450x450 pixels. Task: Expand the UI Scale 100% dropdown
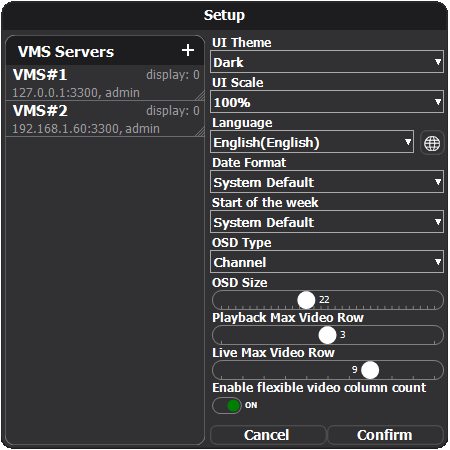coord(327,102)
